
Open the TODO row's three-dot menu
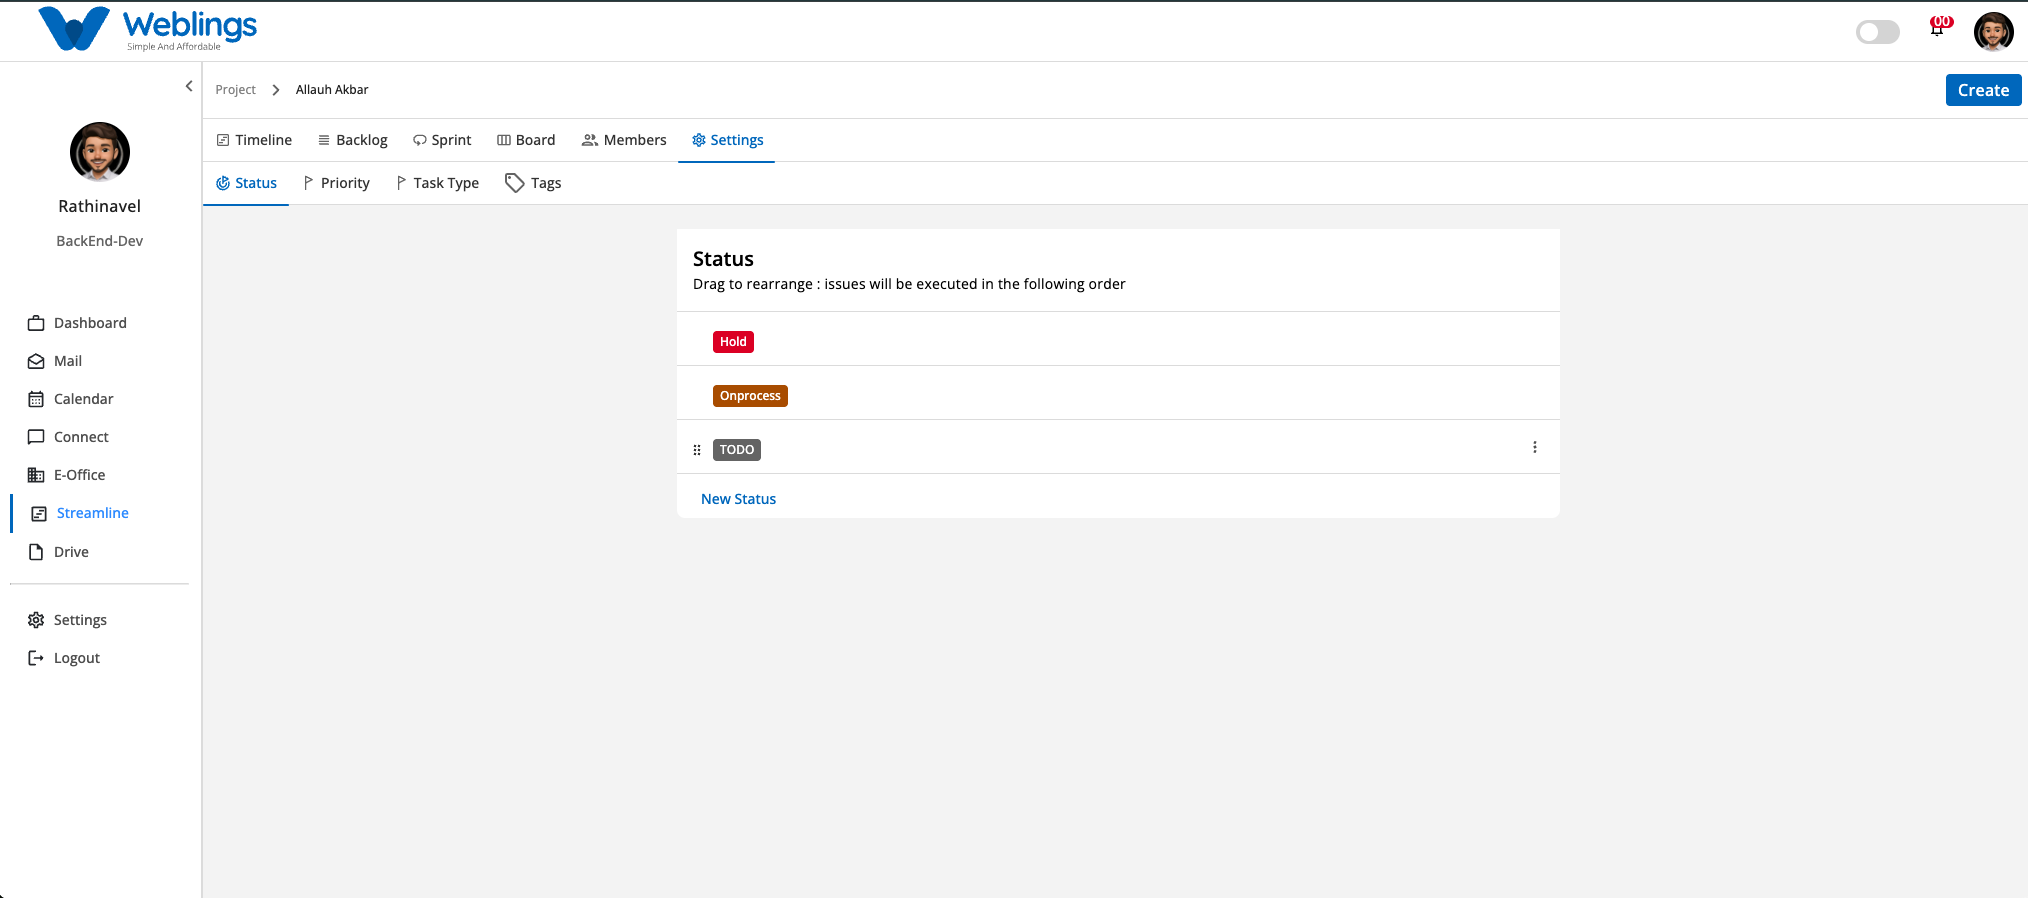1534,447
